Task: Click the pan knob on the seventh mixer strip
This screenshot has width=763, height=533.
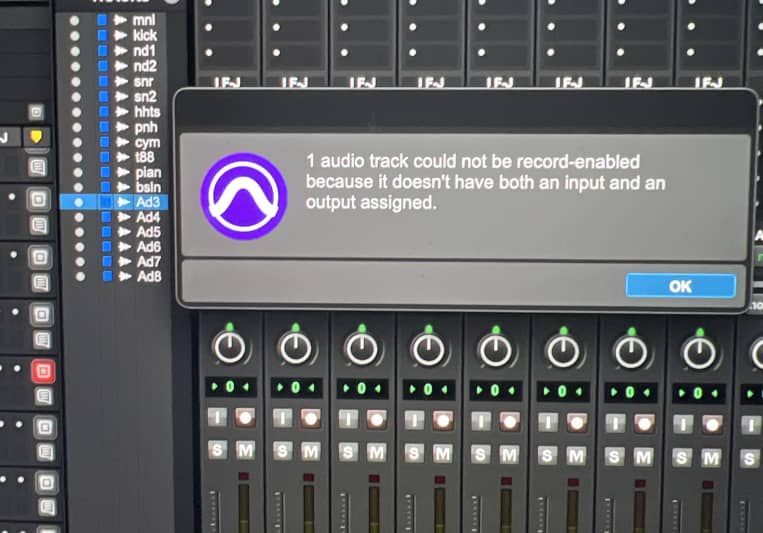Action: (631, 353)
